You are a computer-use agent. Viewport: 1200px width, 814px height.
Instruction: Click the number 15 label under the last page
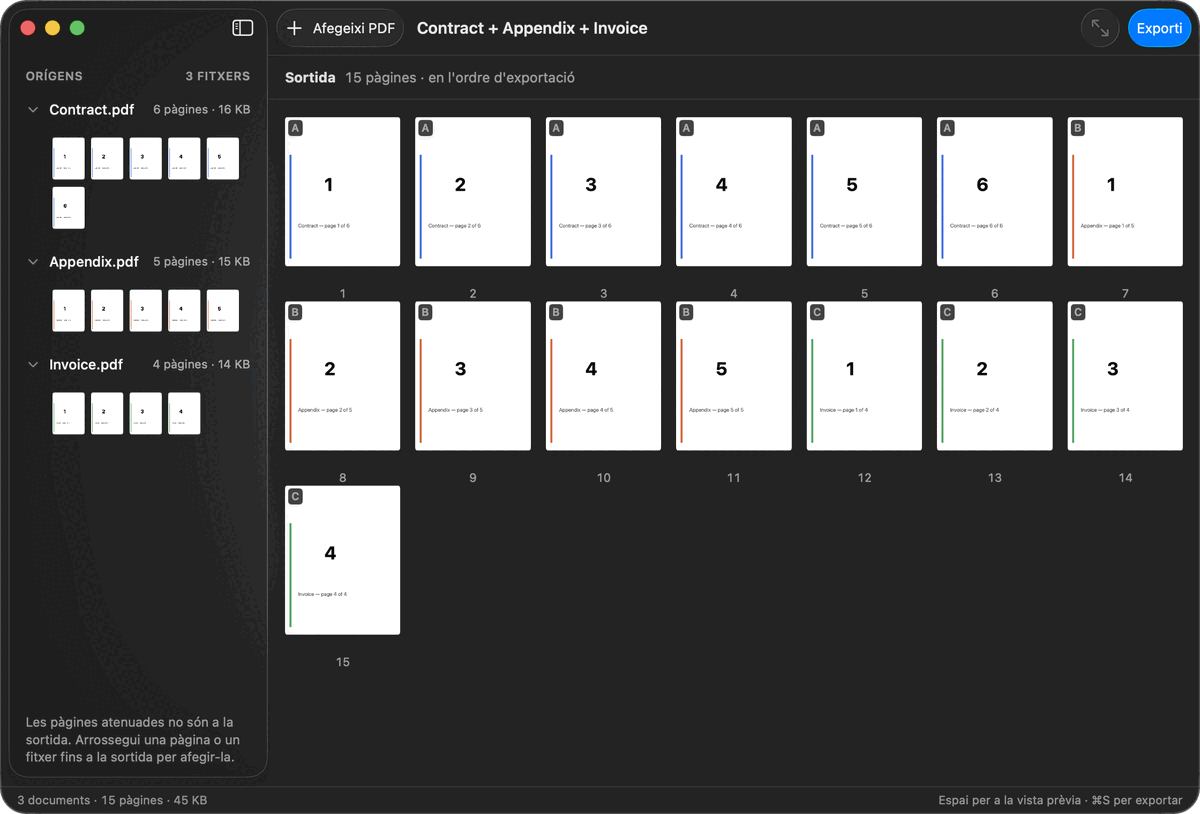[x=343, y=662]
